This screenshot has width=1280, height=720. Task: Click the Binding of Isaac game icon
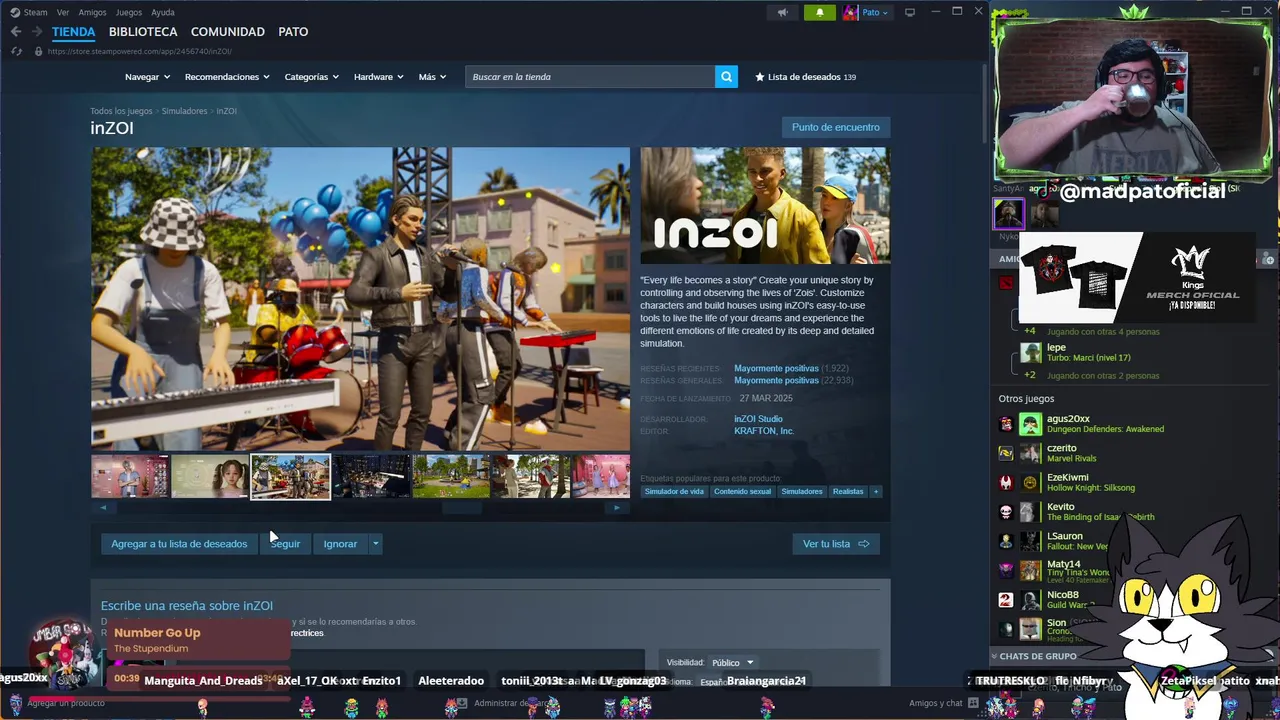pos(1006,512)
